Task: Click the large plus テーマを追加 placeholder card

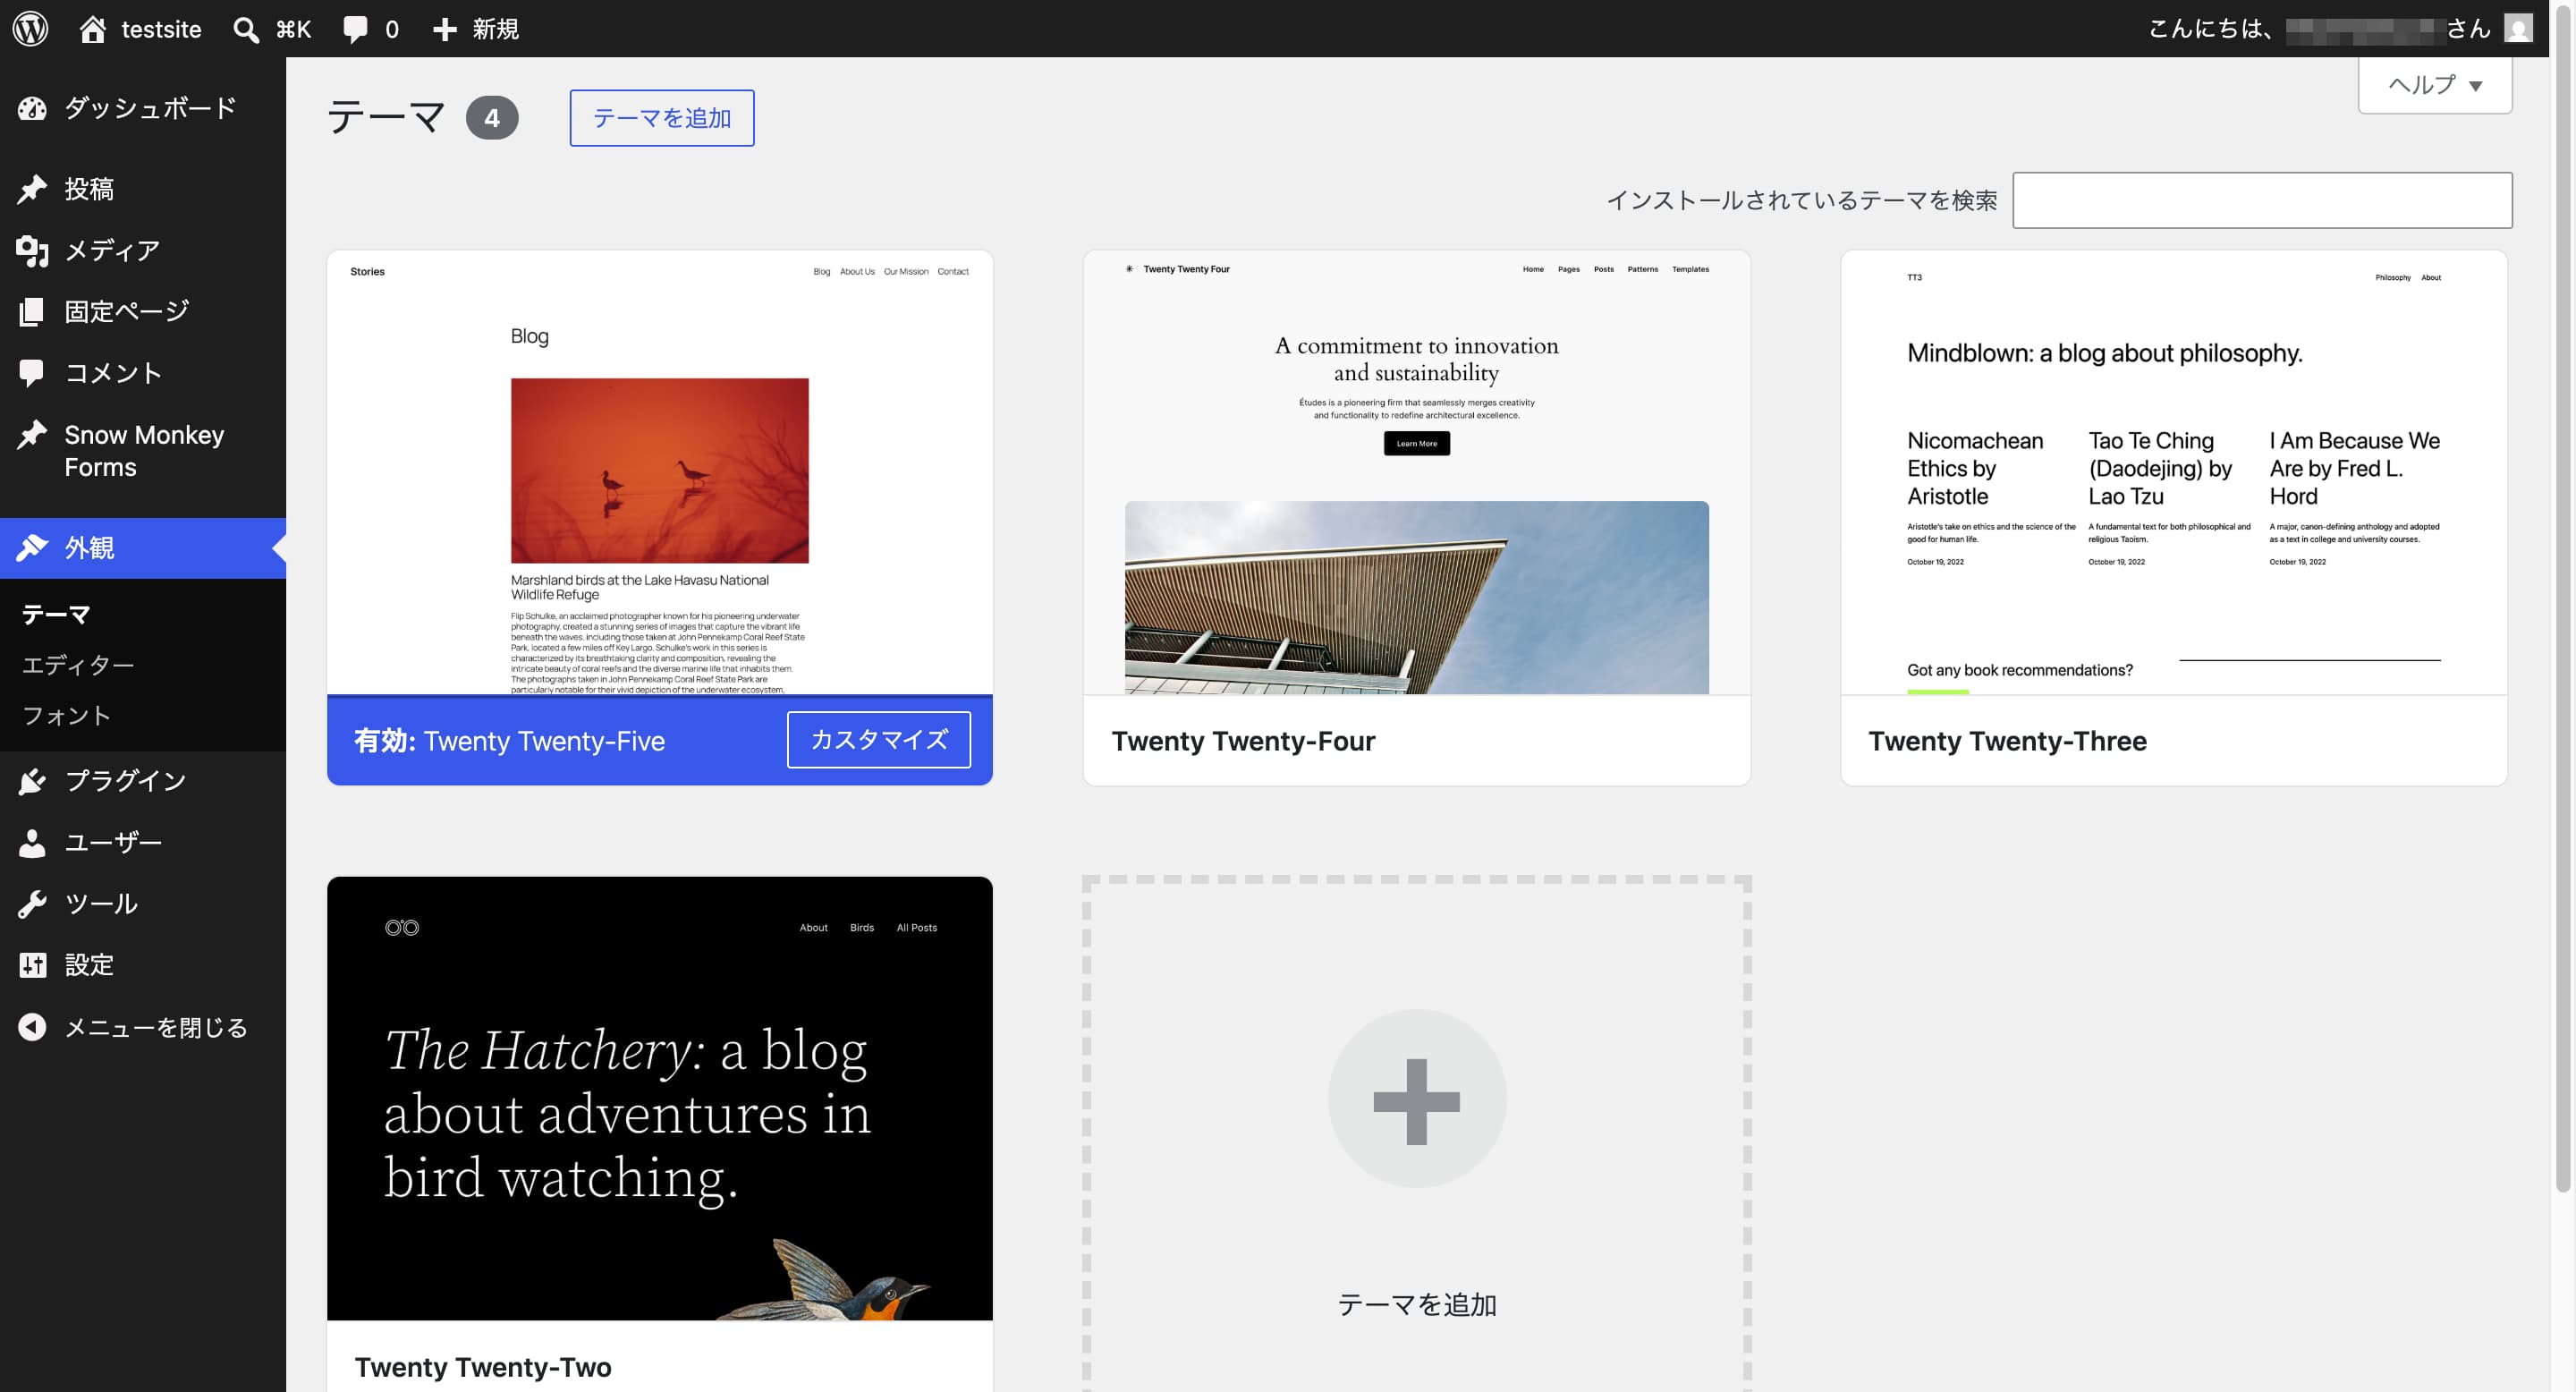Action: coord(1417,1134)
